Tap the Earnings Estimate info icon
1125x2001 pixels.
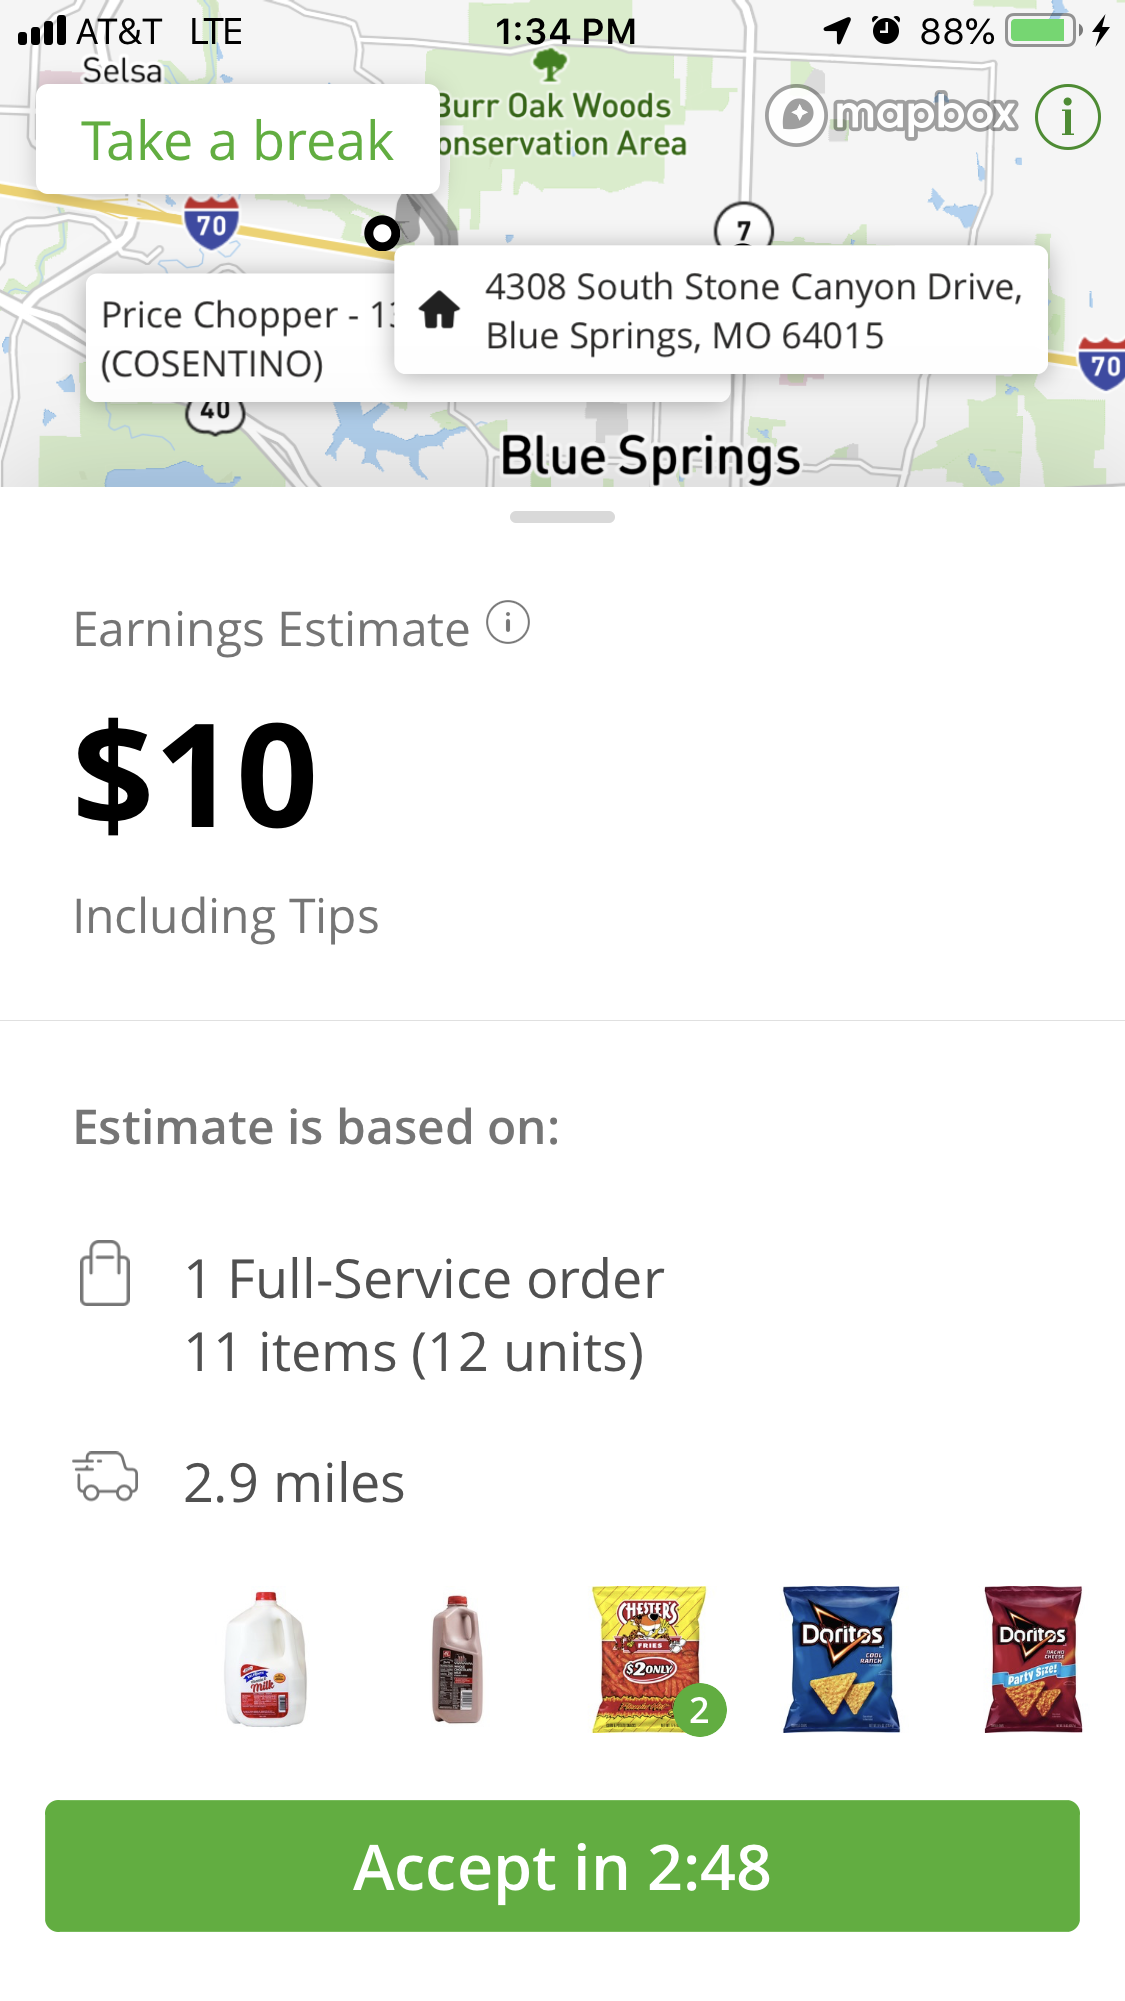click(508, 624)
